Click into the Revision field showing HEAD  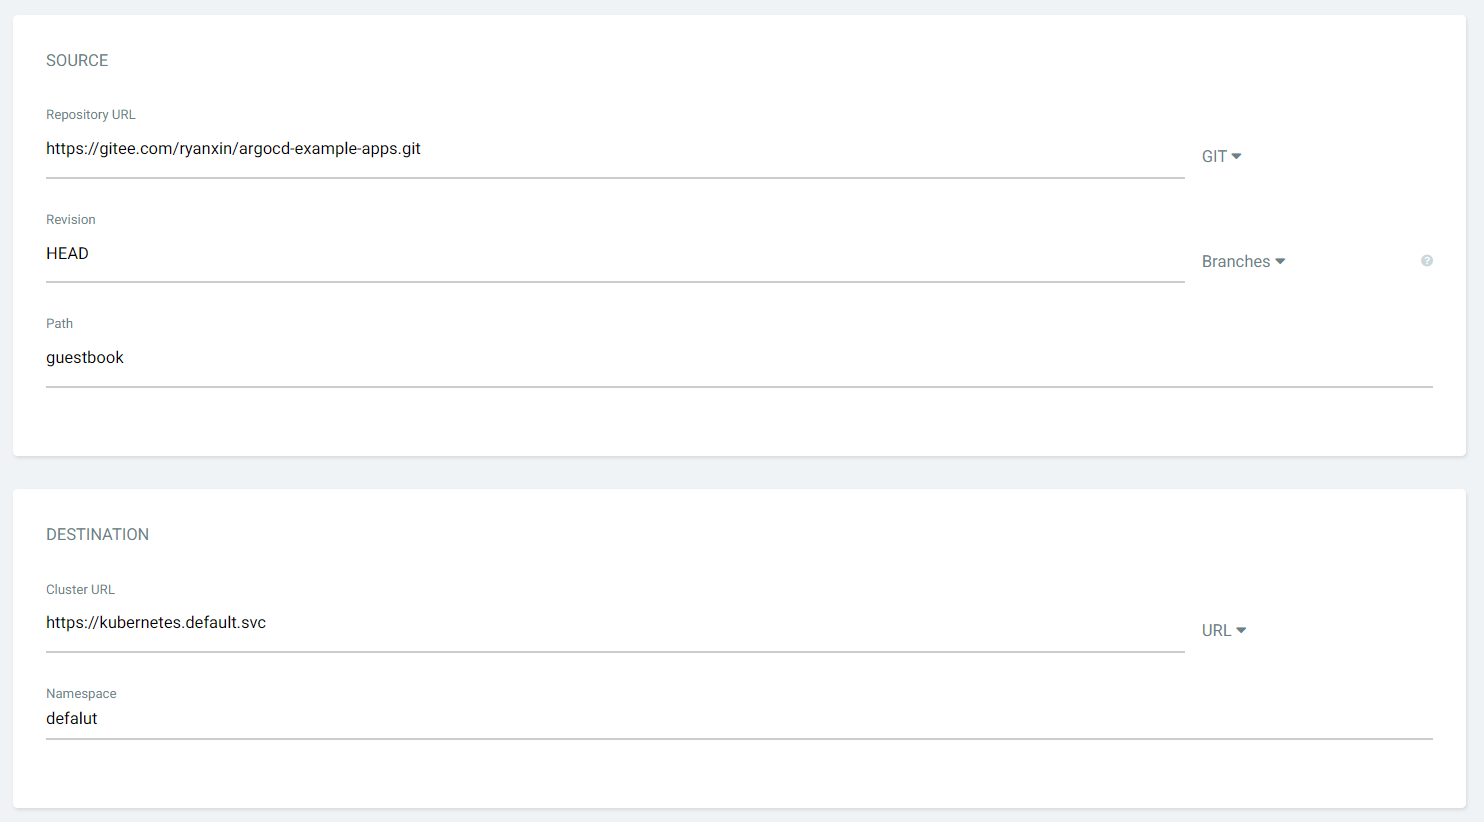(600, 254)
